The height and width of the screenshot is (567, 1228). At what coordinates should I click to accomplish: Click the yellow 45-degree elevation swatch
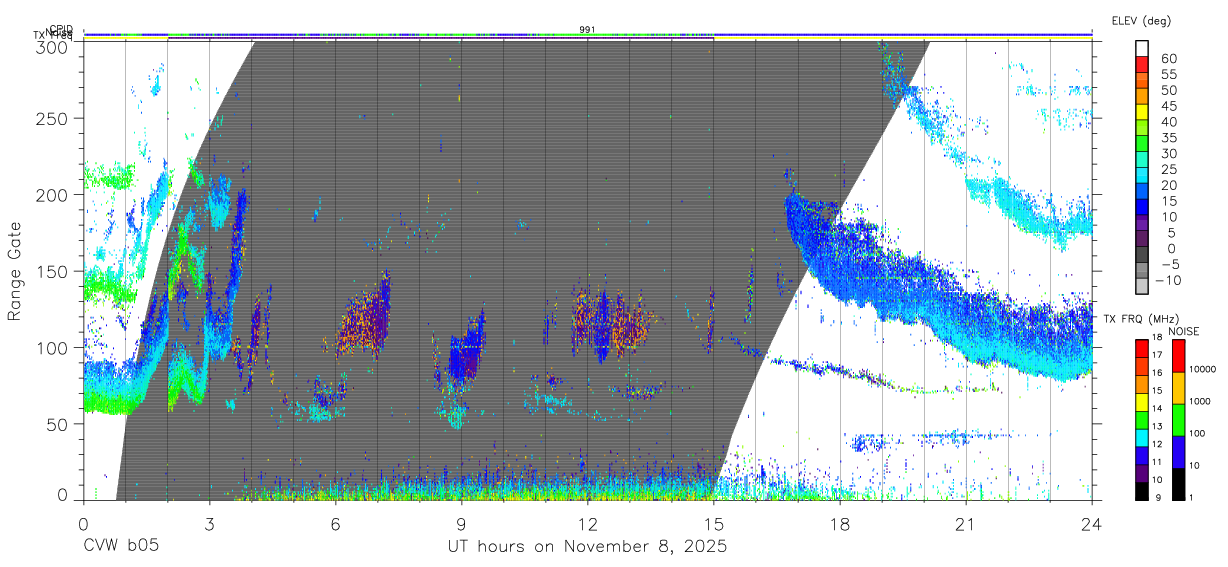coord(1141,110)
